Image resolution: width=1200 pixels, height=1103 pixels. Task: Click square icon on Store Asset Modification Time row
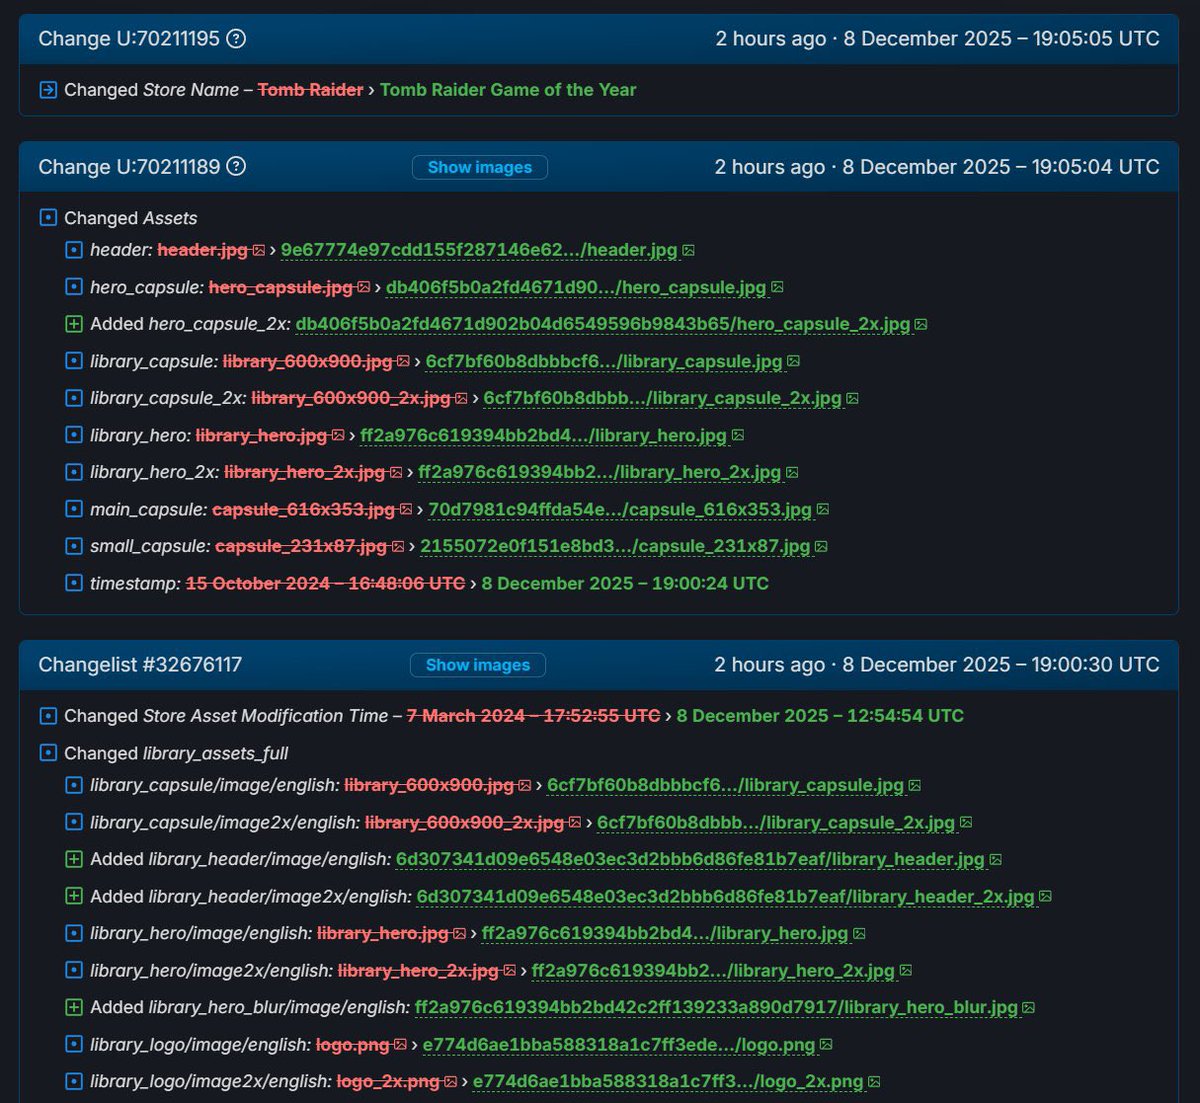(48, 716)
